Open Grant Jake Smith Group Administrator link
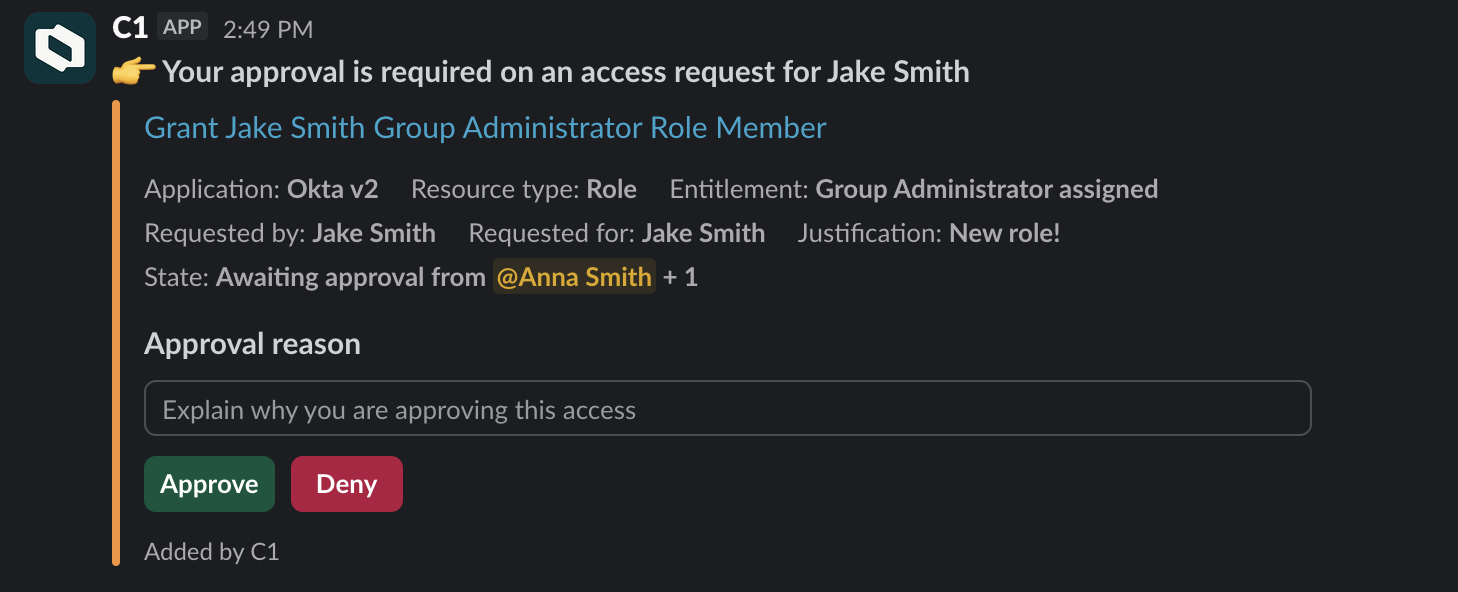The width and height of the screenshot is (1458, 592). (485, 128)
